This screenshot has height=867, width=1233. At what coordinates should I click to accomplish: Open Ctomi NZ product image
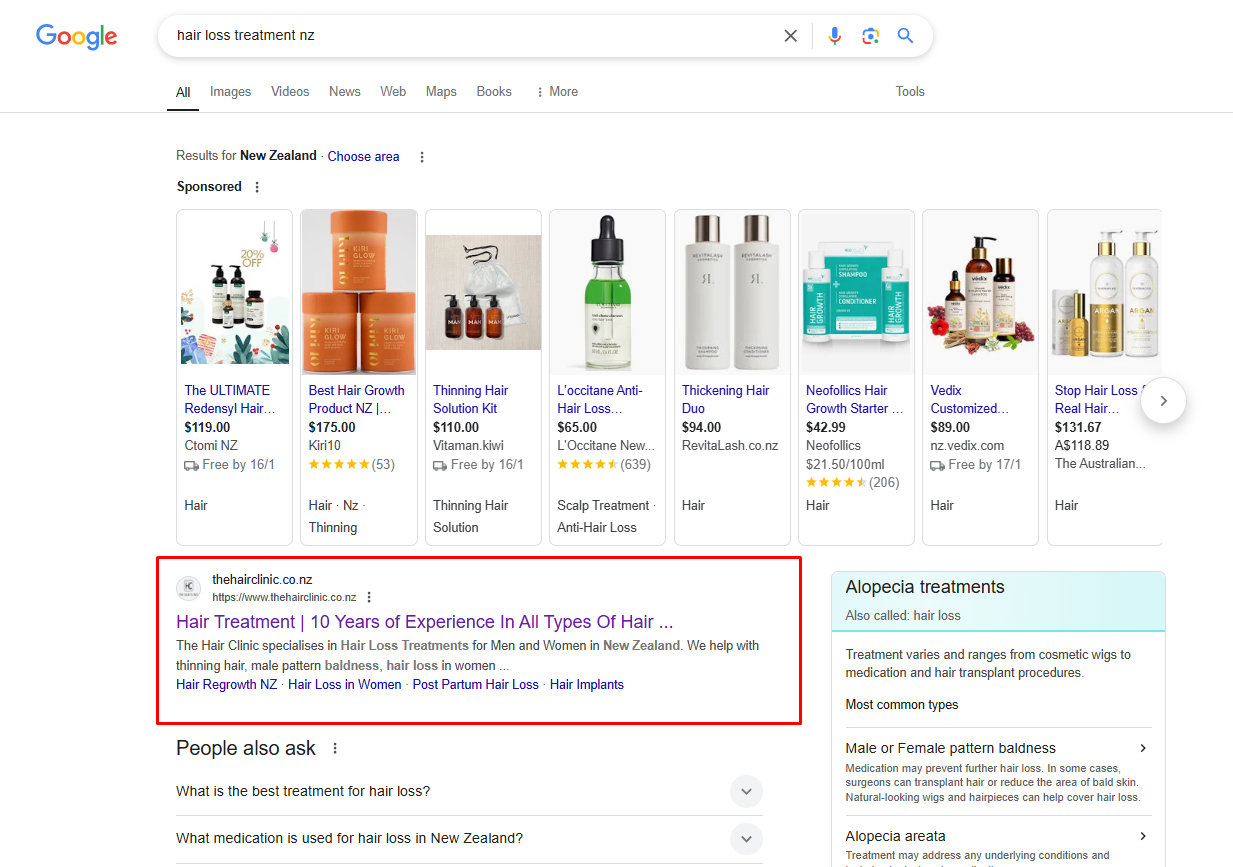tap(235, 292)
